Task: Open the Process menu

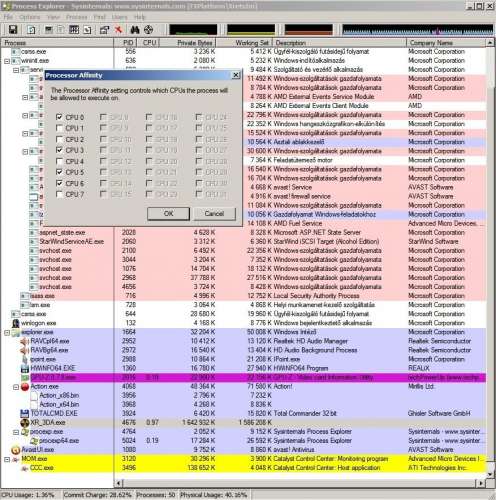Action: click(x=77, y=17)
